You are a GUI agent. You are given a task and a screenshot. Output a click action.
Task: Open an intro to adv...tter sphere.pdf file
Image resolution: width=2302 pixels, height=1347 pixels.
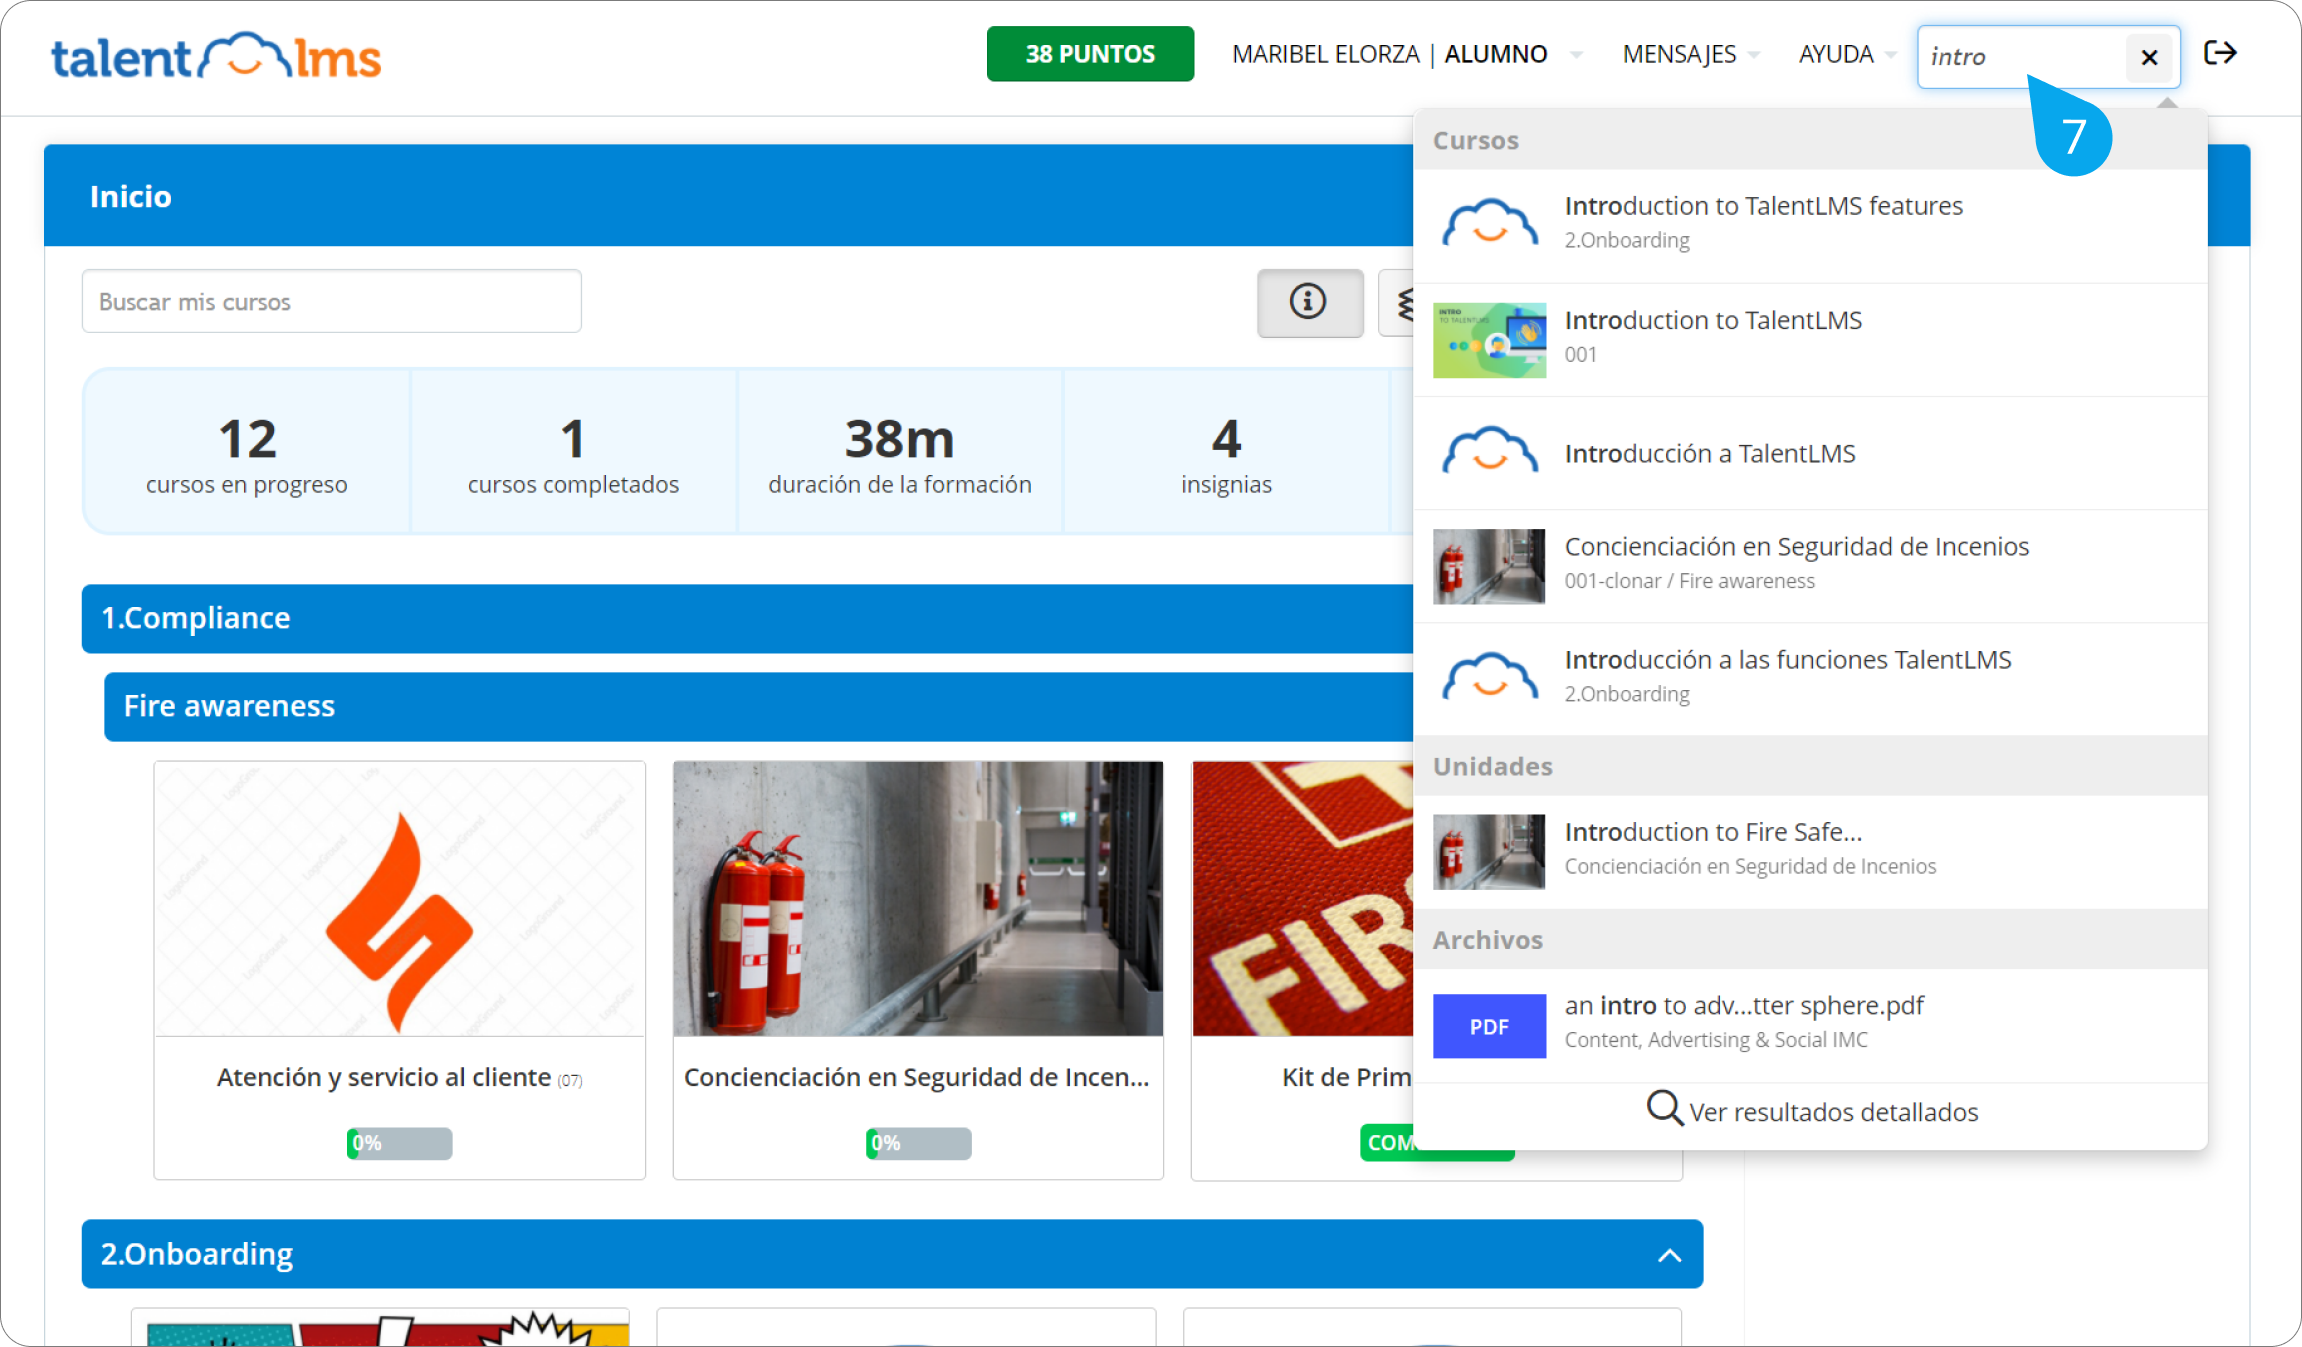coord(1810,1025)
